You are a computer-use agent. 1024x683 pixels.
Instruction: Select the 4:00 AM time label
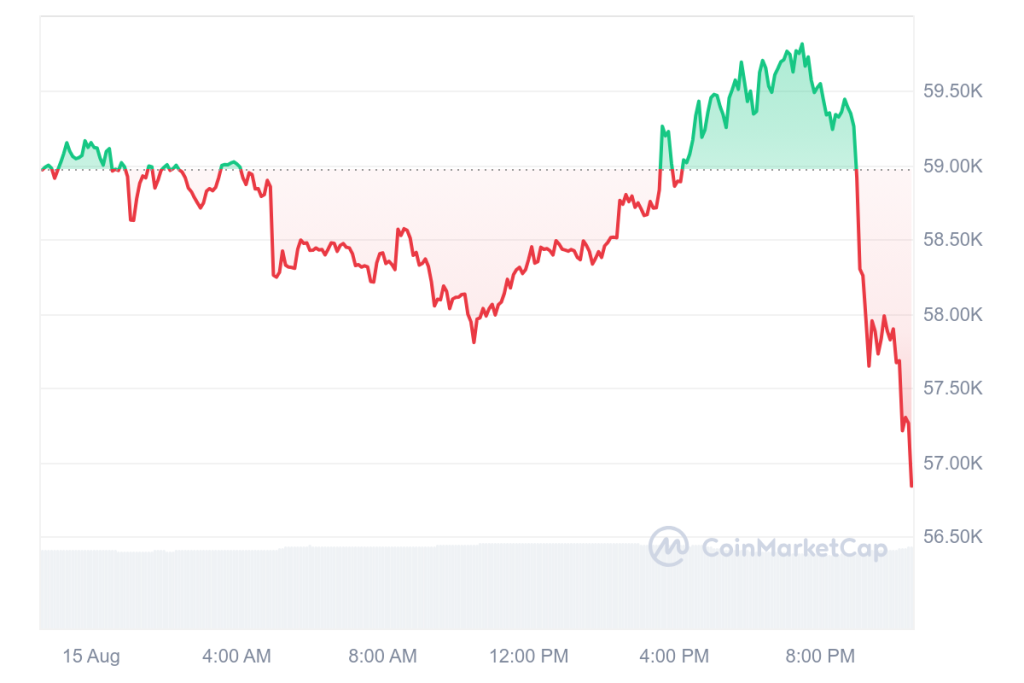pos(236,657)
